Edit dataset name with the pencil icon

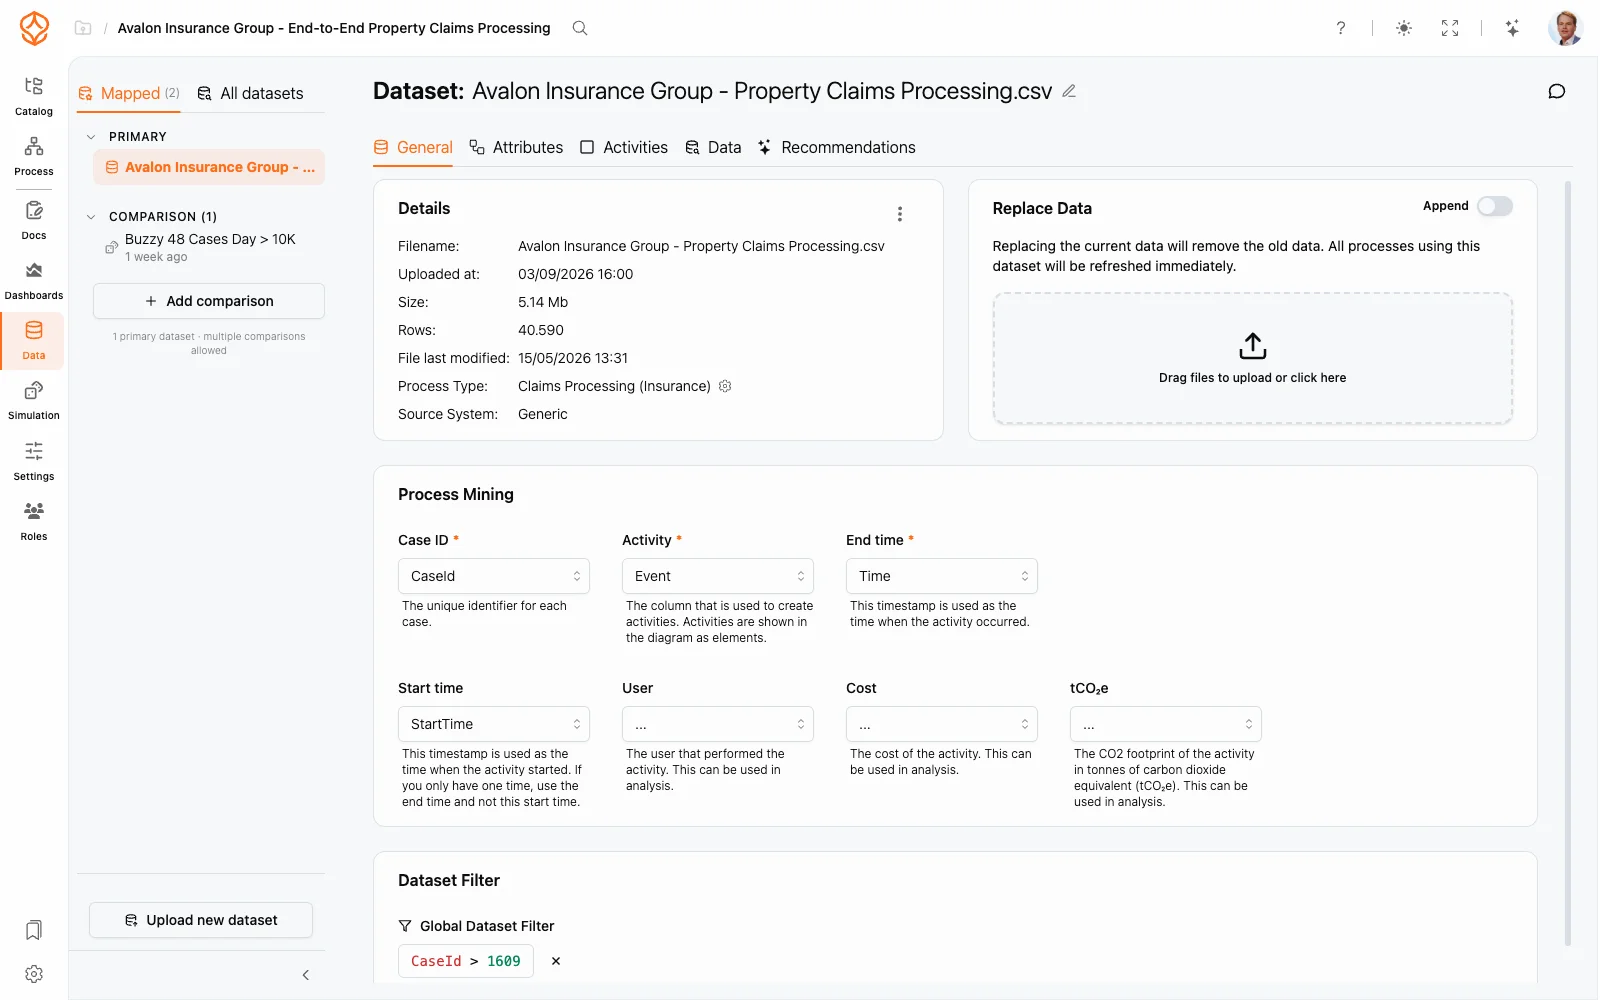click(x=1069, y=91)
